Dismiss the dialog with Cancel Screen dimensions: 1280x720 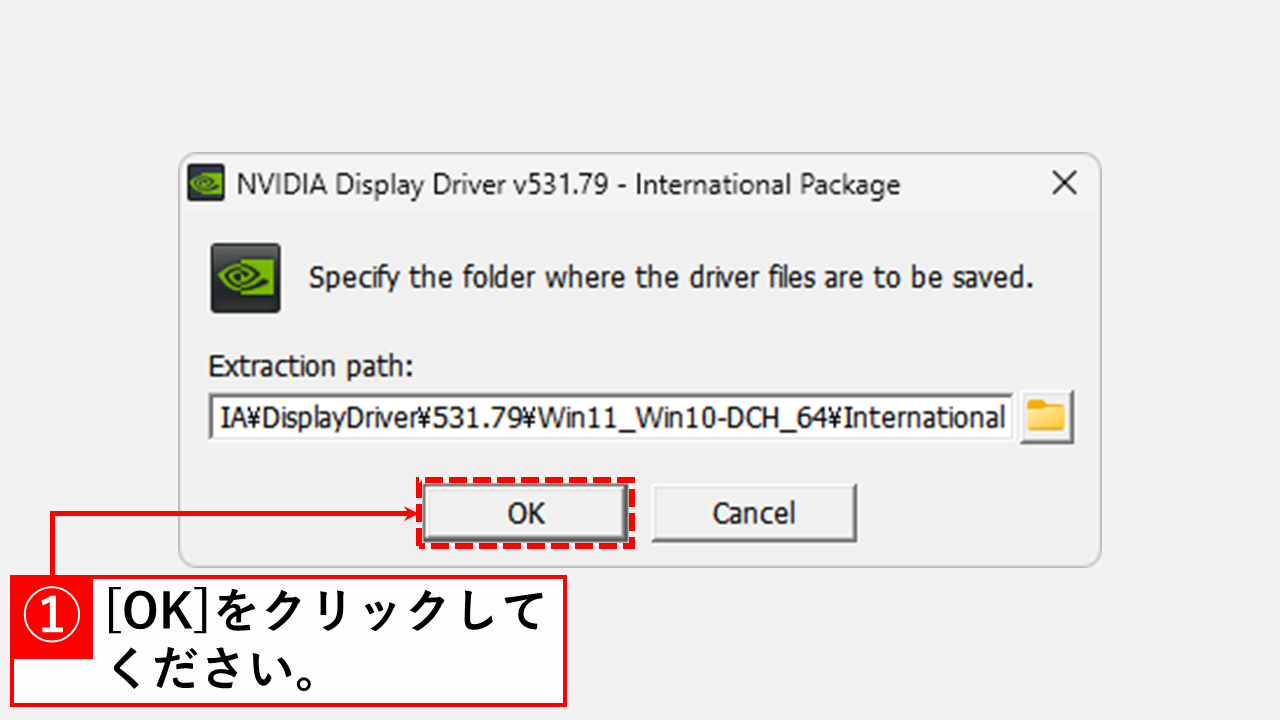point(753,512)
